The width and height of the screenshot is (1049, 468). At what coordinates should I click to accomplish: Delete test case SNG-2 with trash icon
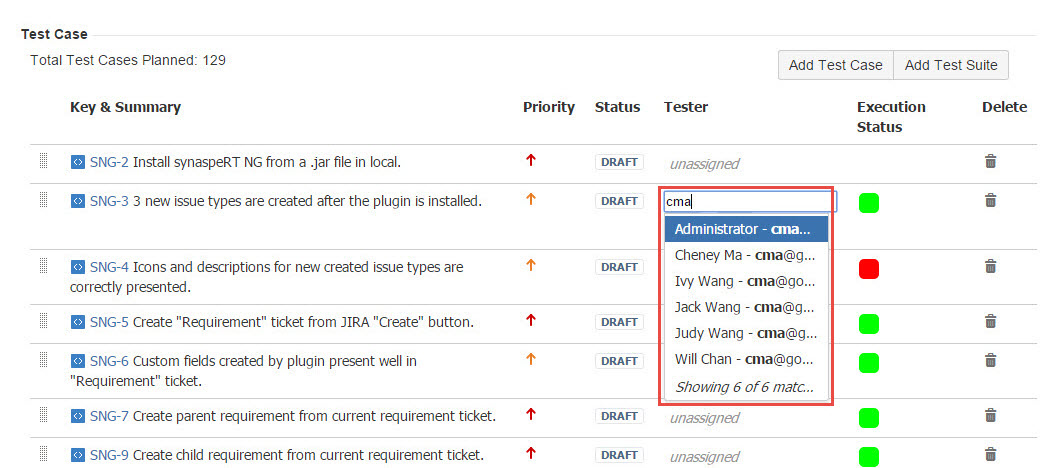pyautogui.click(x=990, y=161)
